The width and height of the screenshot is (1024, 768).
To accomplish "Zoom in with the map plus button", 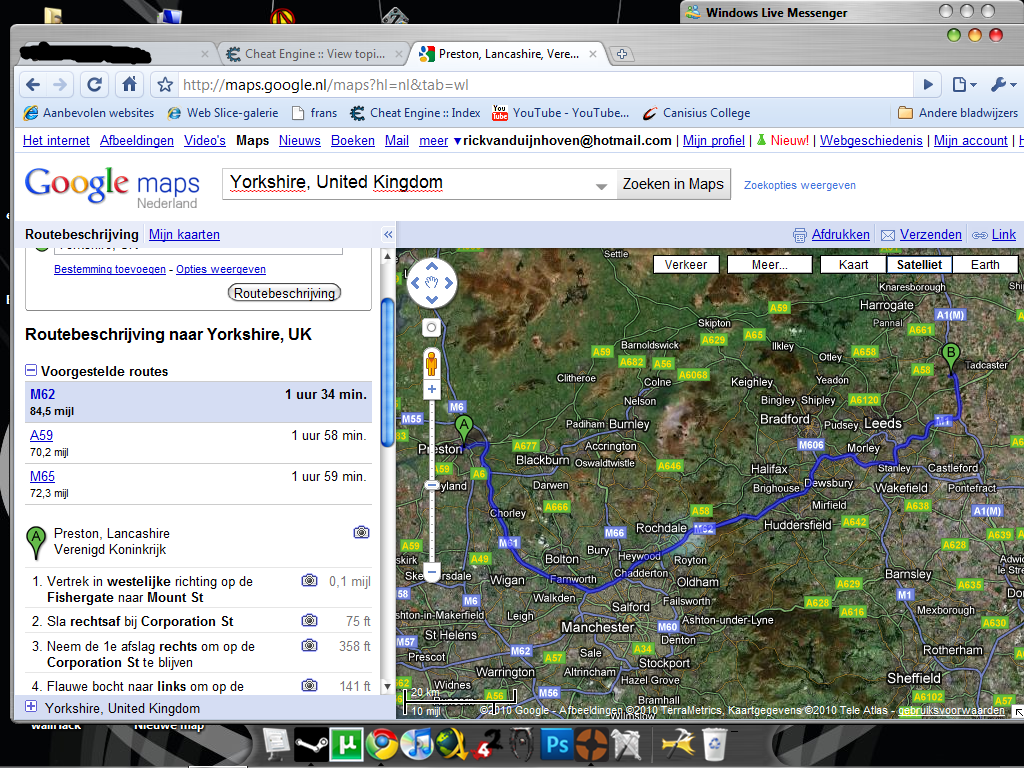I will (431, 390).
